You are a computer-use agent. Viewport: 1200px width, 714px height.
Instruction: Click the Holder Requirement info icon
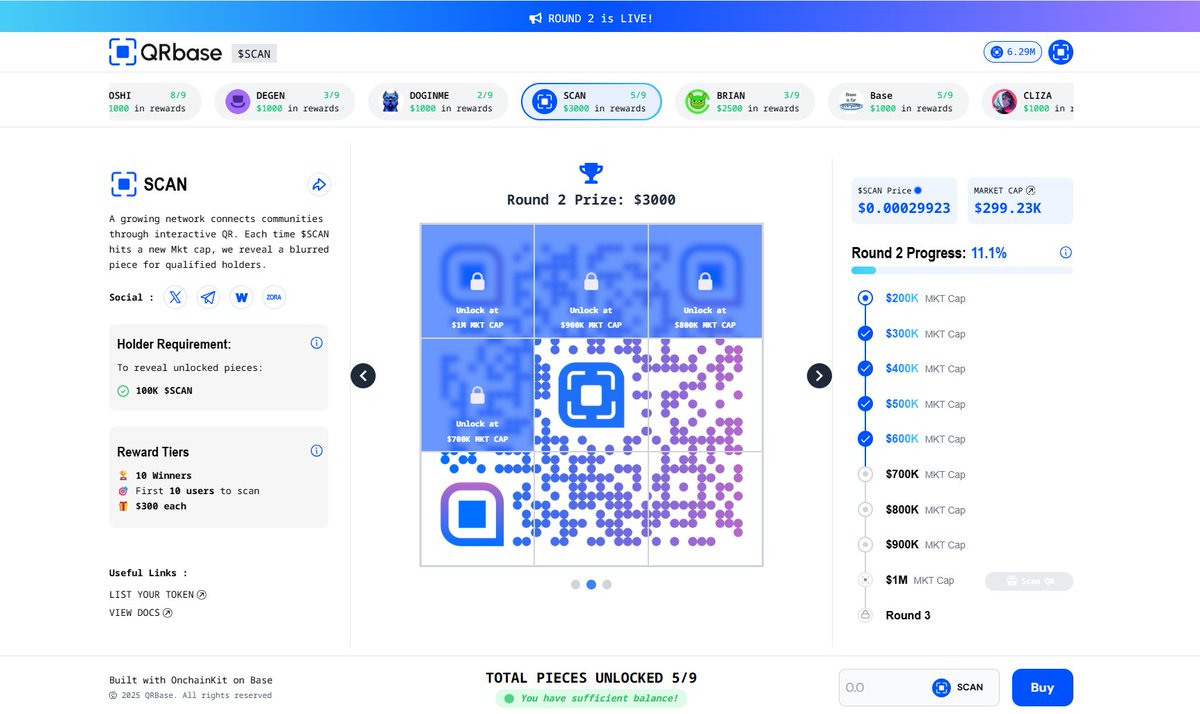pos(317,343)
